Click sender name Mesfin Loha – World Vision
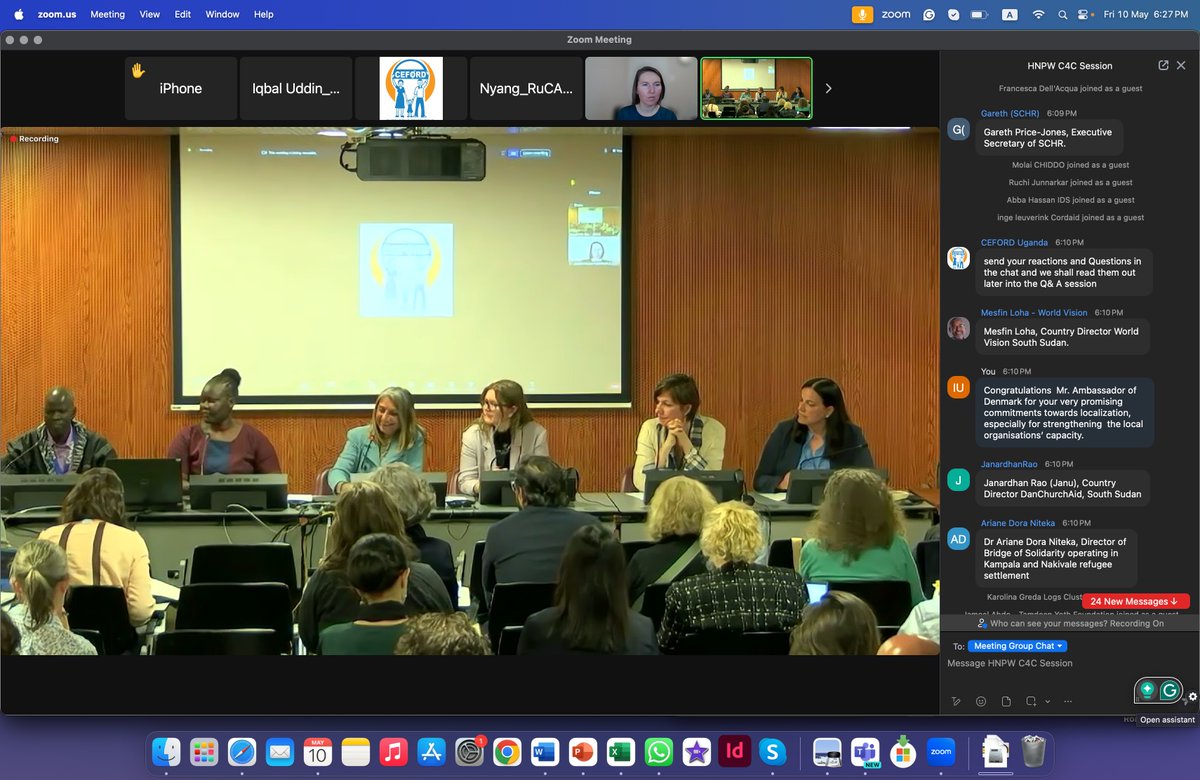Image resolution: width=1200 pixels, height=780 pixels. point(1034,312)
